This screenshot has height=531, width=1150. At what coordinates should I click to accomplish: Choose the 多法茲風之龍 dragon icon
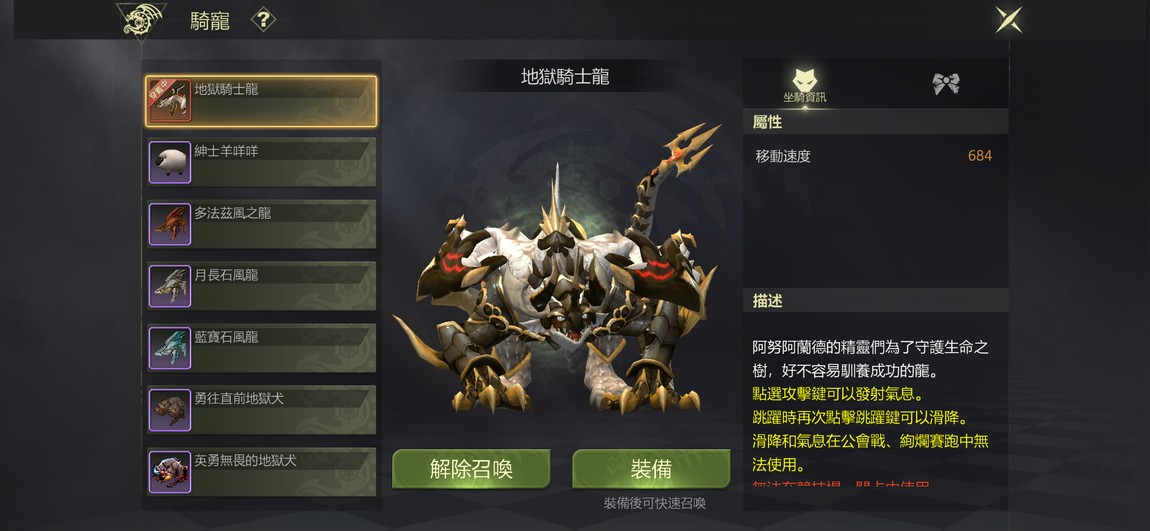point(170,224)
